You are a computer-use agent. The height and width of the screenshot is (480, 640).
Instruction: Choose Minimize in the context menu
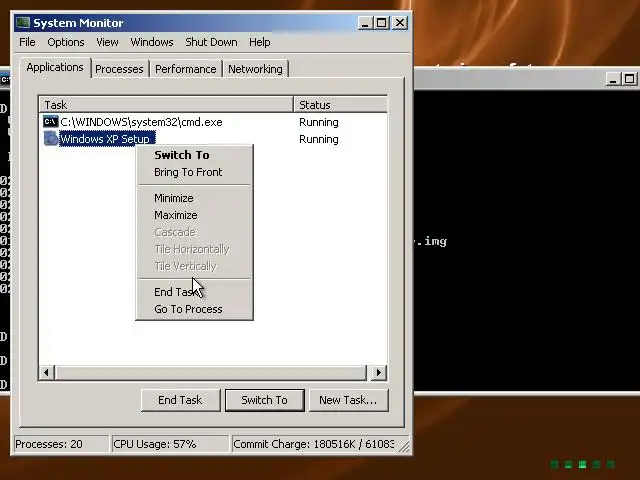tap(194, 198)
